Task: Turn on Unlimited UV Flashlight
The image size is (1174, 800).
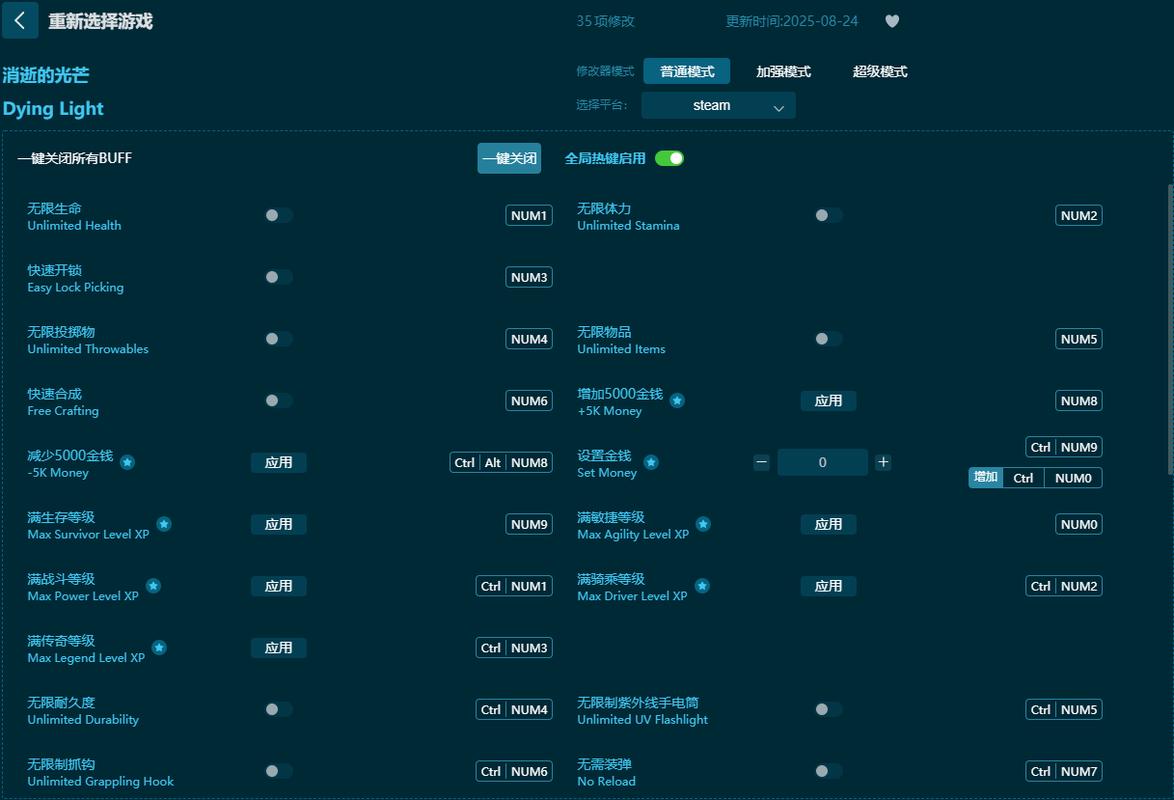Action: [828, 709]
